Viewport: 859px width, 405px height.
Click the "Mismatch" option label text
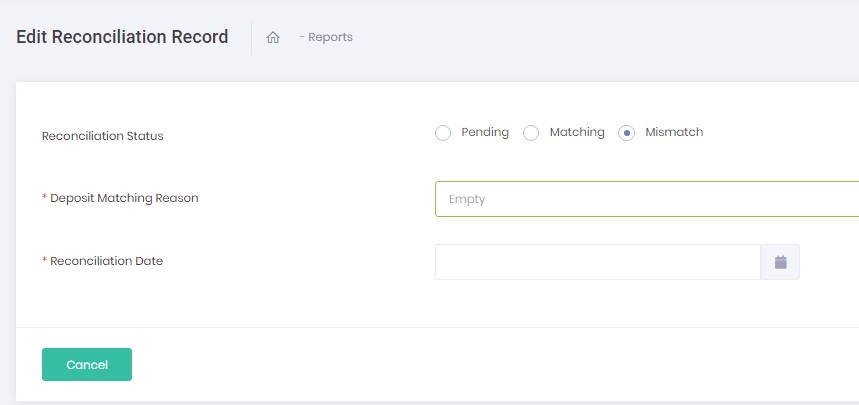[x=674, y=132]
